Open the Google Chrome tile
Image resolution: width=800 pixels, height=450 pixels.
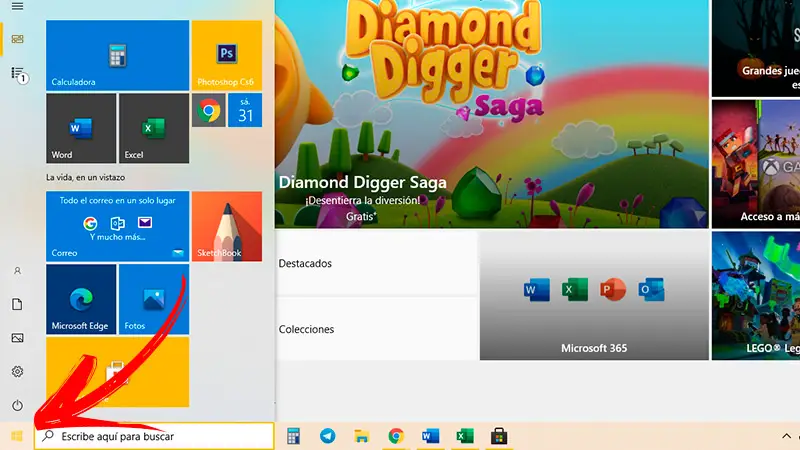click(x=209, y=110)
